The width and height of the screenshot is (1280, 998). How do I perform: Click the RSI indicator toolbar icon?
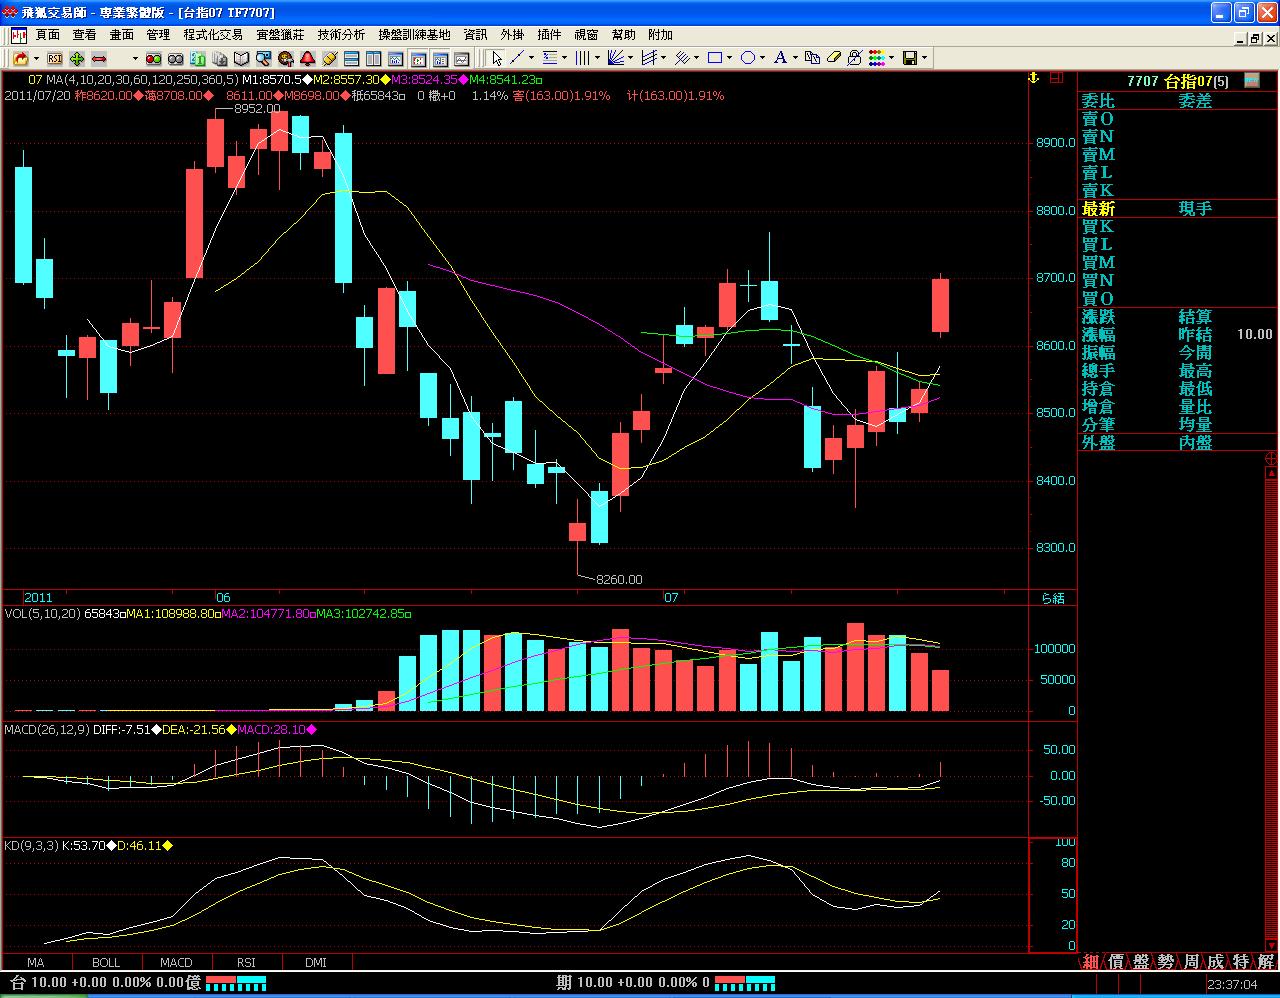(x=55, y=58)
